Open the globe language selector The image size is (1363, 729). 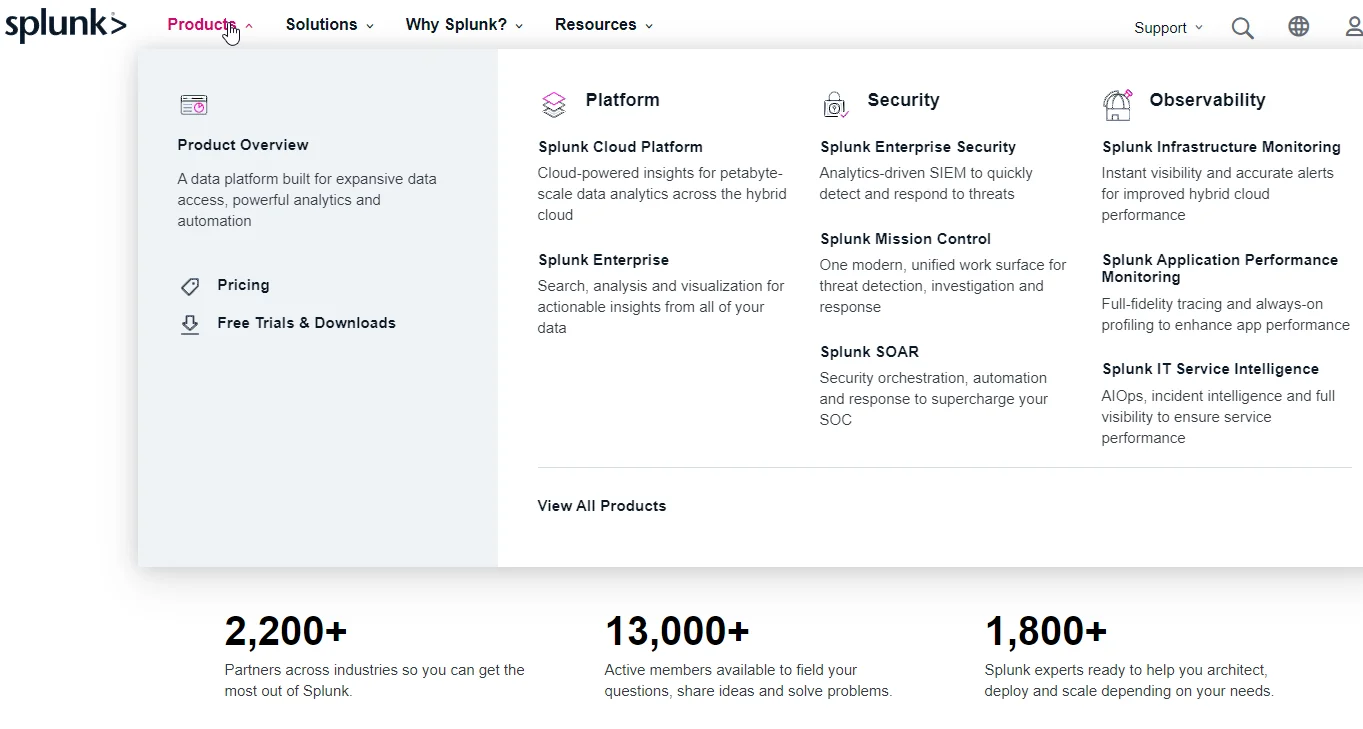1299,27
